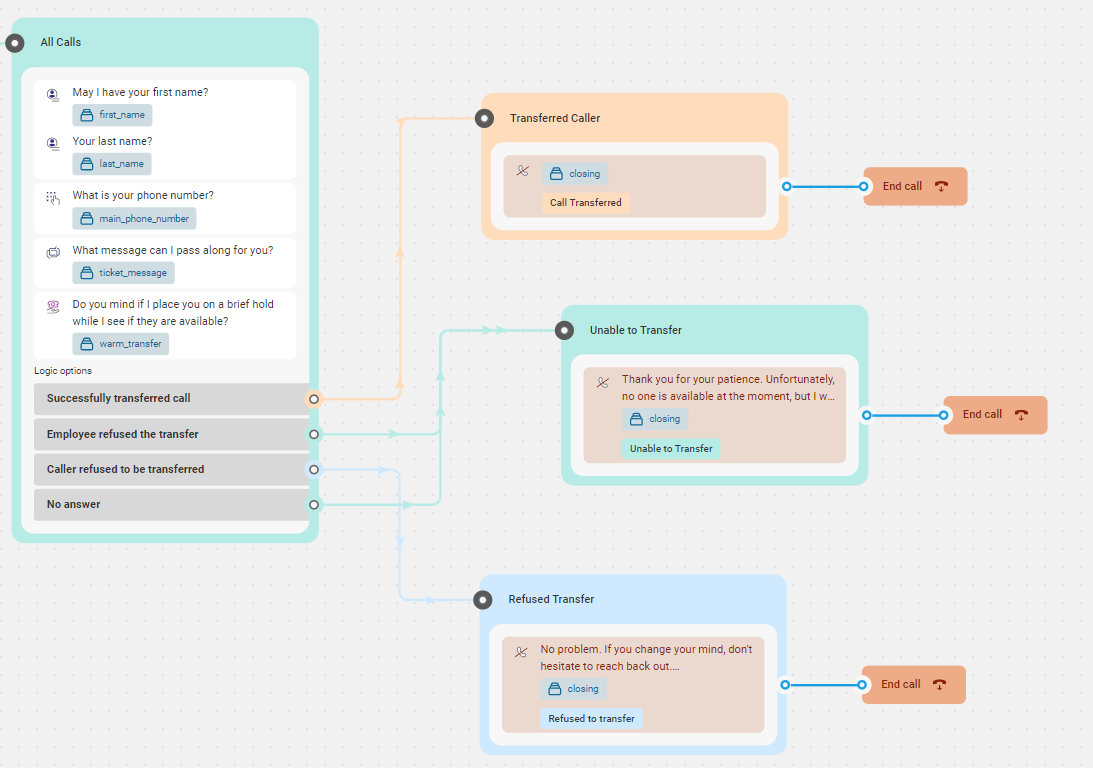
Task: Click the keypad icon beside the phone number question
Action: click(53, 198)
